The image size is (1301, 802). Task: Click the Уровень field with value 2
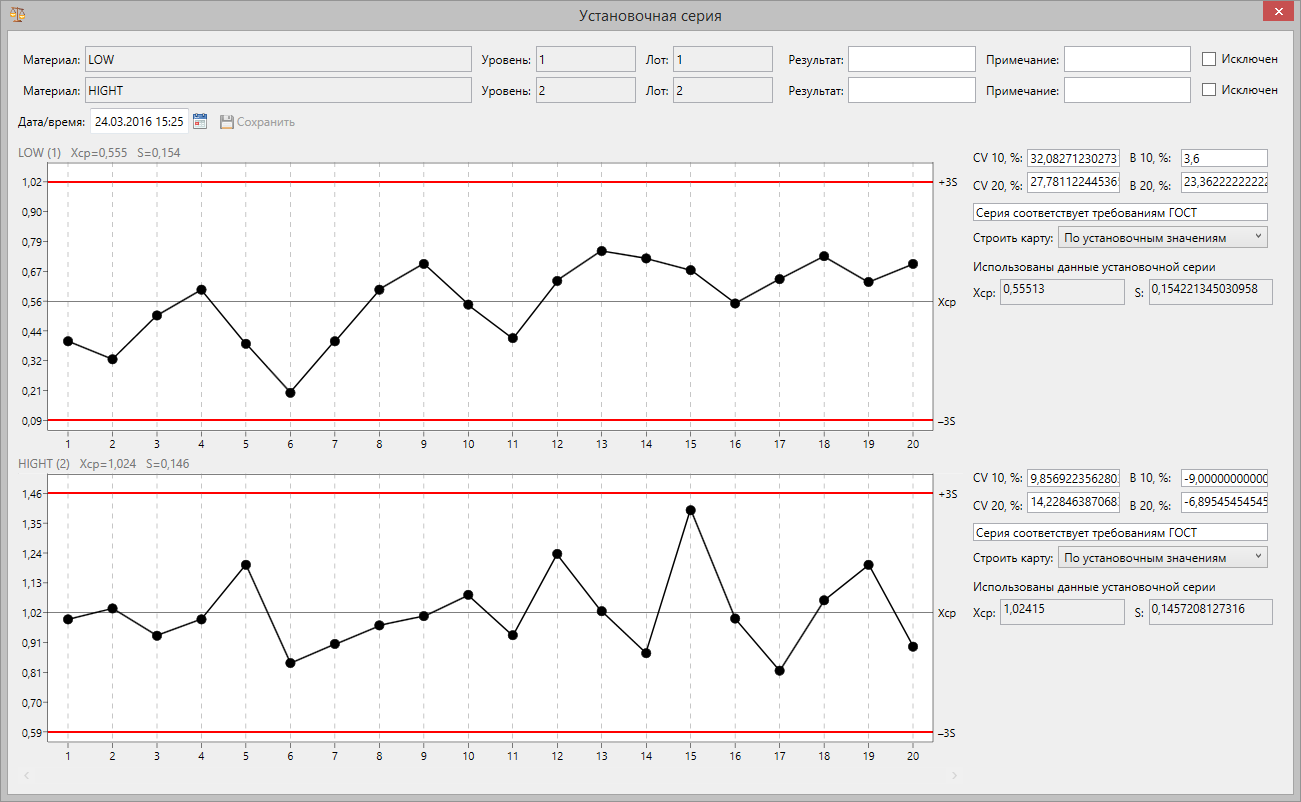tap(585, 90)
